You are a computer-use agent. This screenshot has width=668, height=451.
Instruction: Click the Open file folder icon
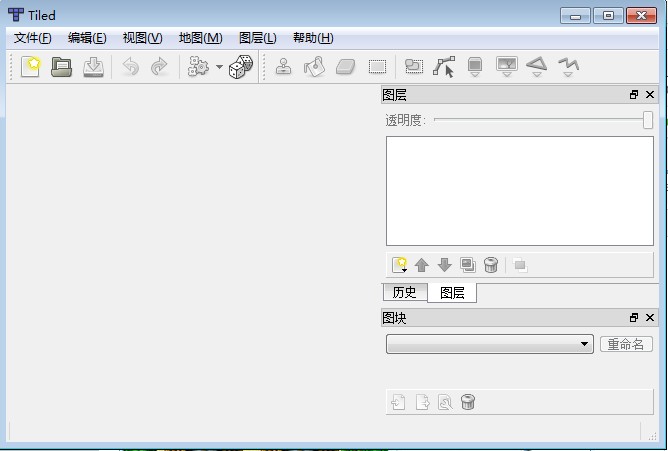pyautogui.click(x=62, y=67)
